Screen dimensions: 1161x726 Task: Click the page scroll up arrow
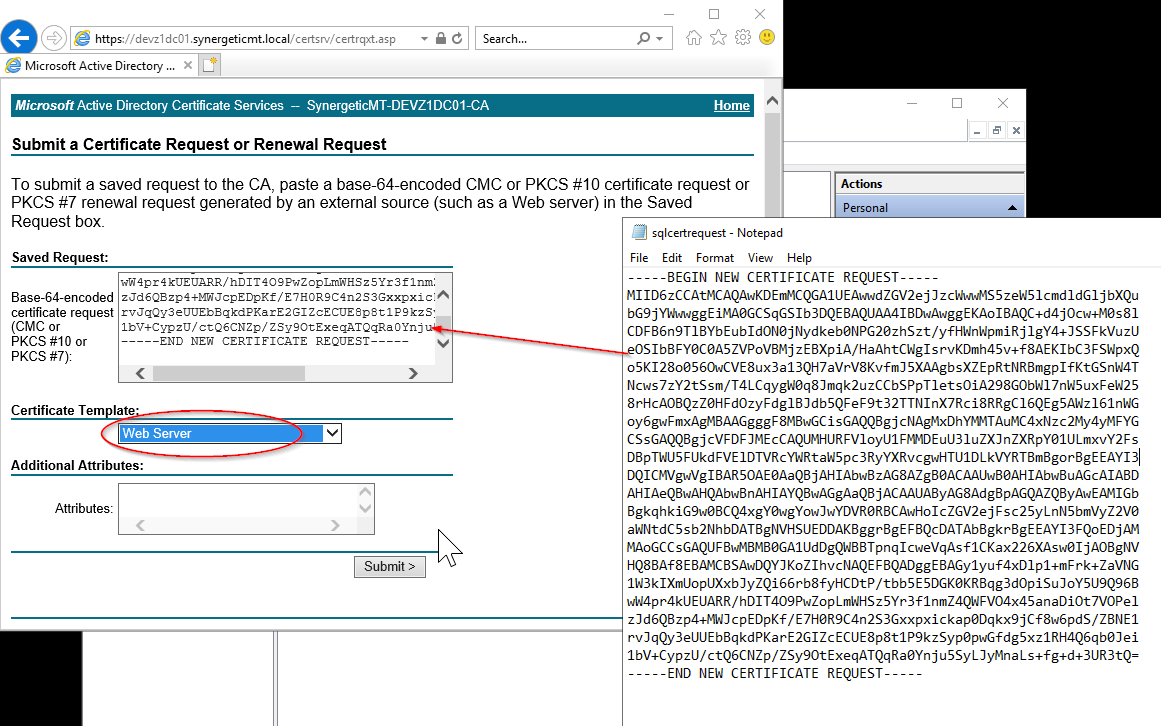click(772, 101)
